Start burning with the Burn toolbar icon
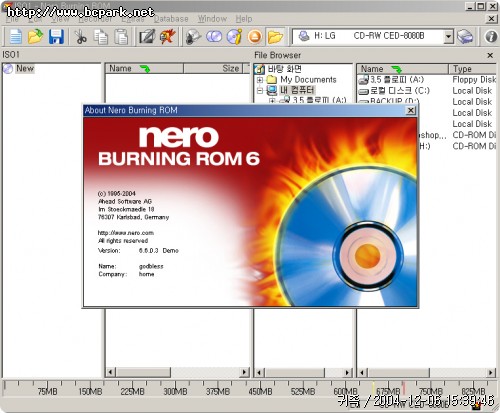Image resolution: width=500 pixels, height=413 pixels. pyautogui.click(x=193, y=37)
